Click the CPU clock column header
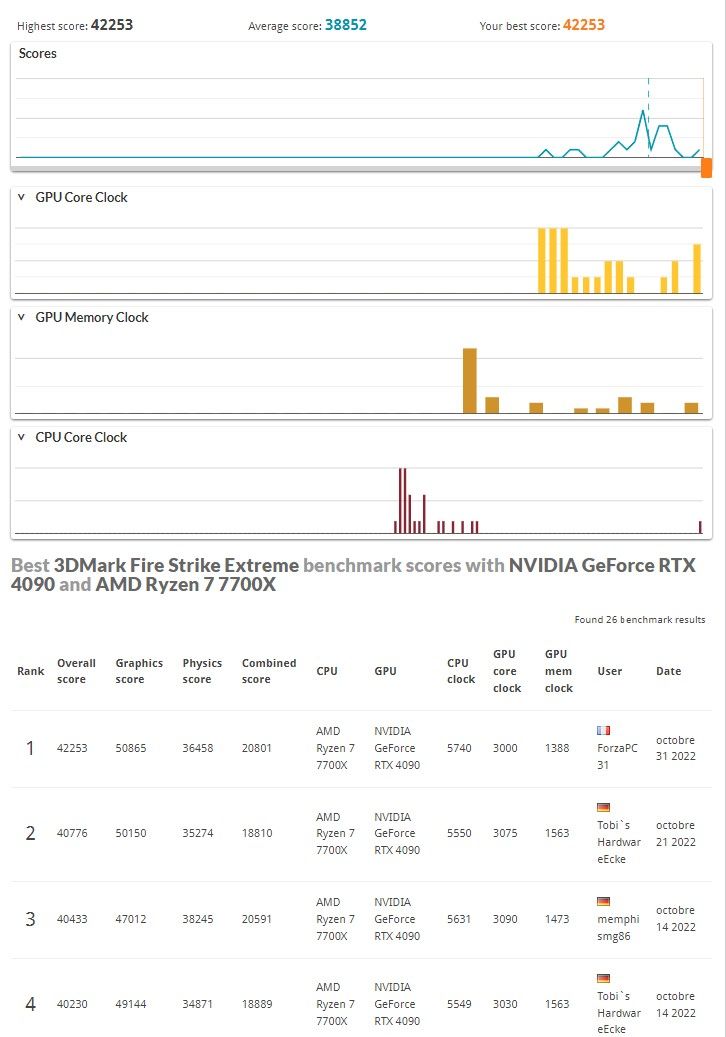This screenshot has width=726, height=1037. (x=461, y=671)
